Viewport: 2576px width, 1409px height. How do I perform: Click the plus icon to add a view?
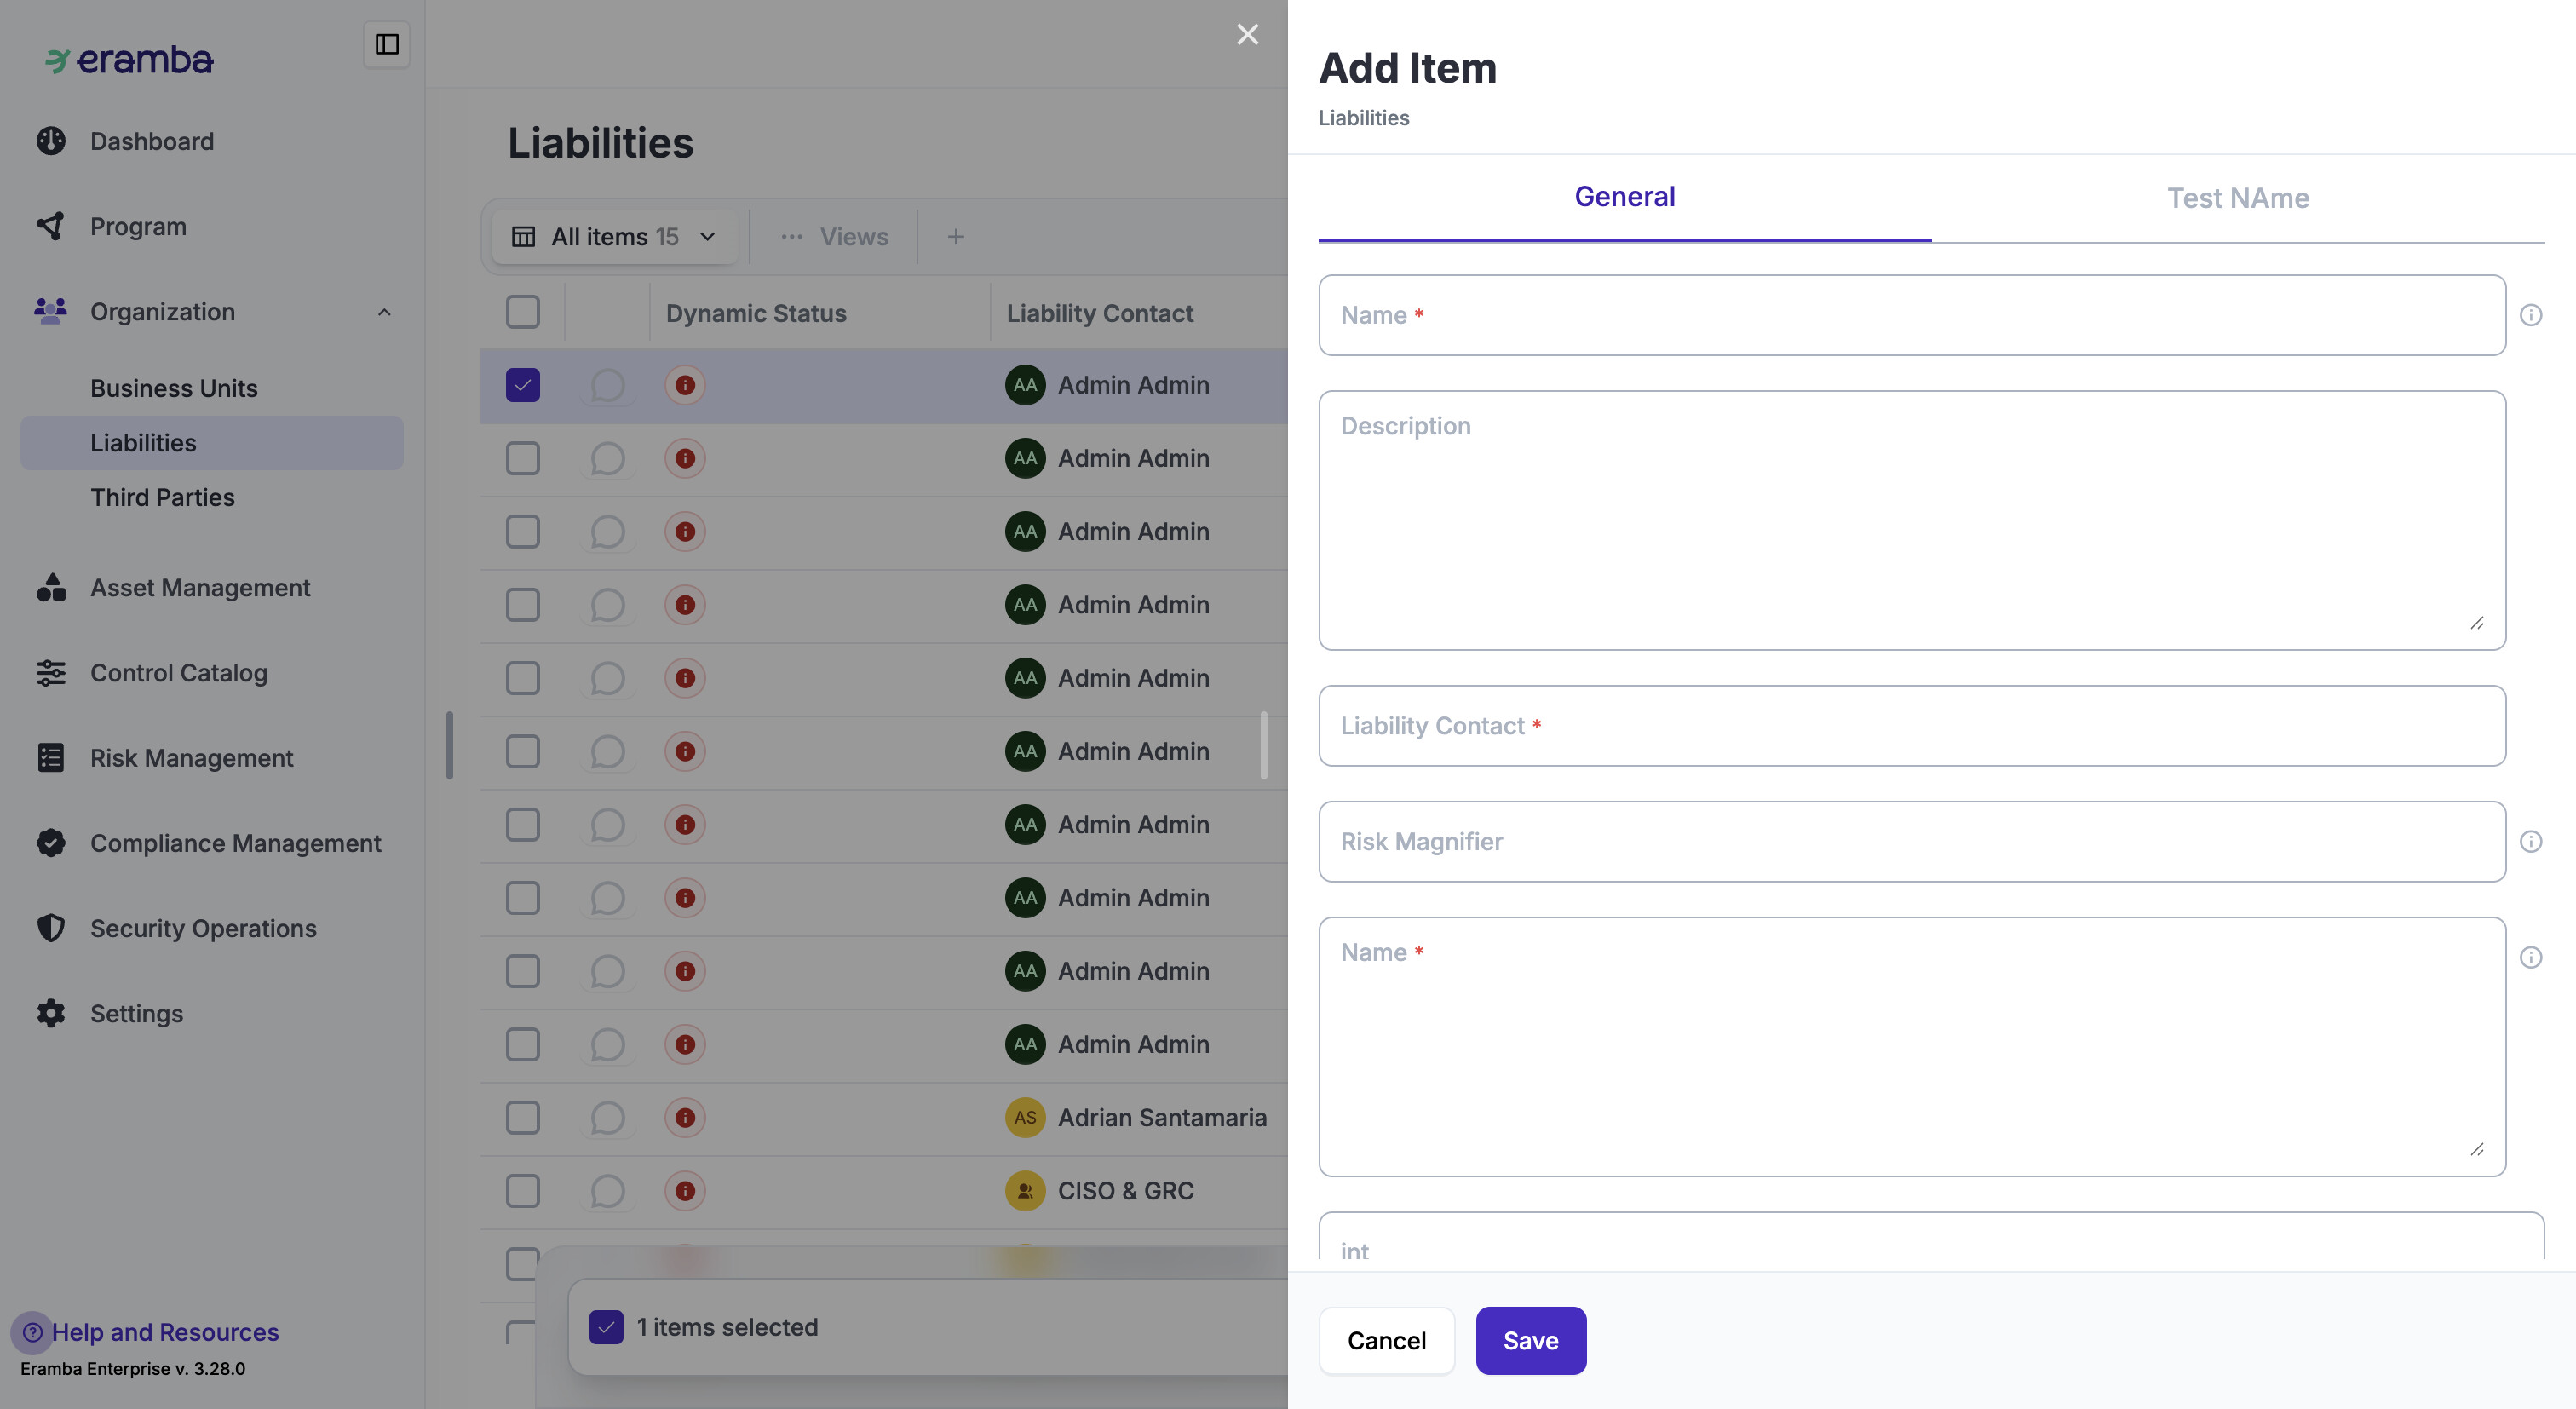(x=955, y=237)
